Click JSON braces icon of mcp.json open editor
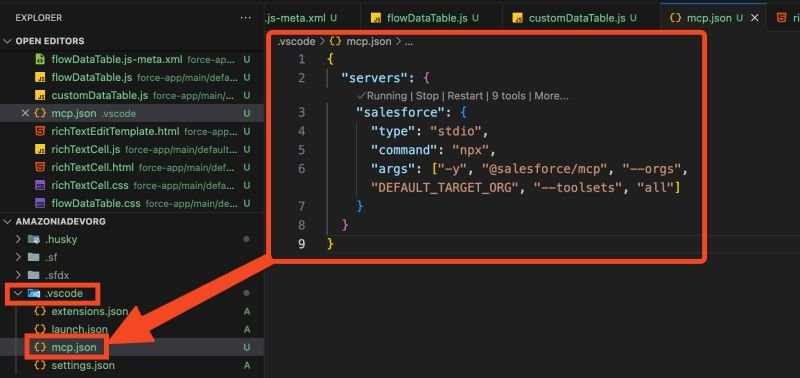The height and width of the screenshot is (378, 800). coord(40,113)
